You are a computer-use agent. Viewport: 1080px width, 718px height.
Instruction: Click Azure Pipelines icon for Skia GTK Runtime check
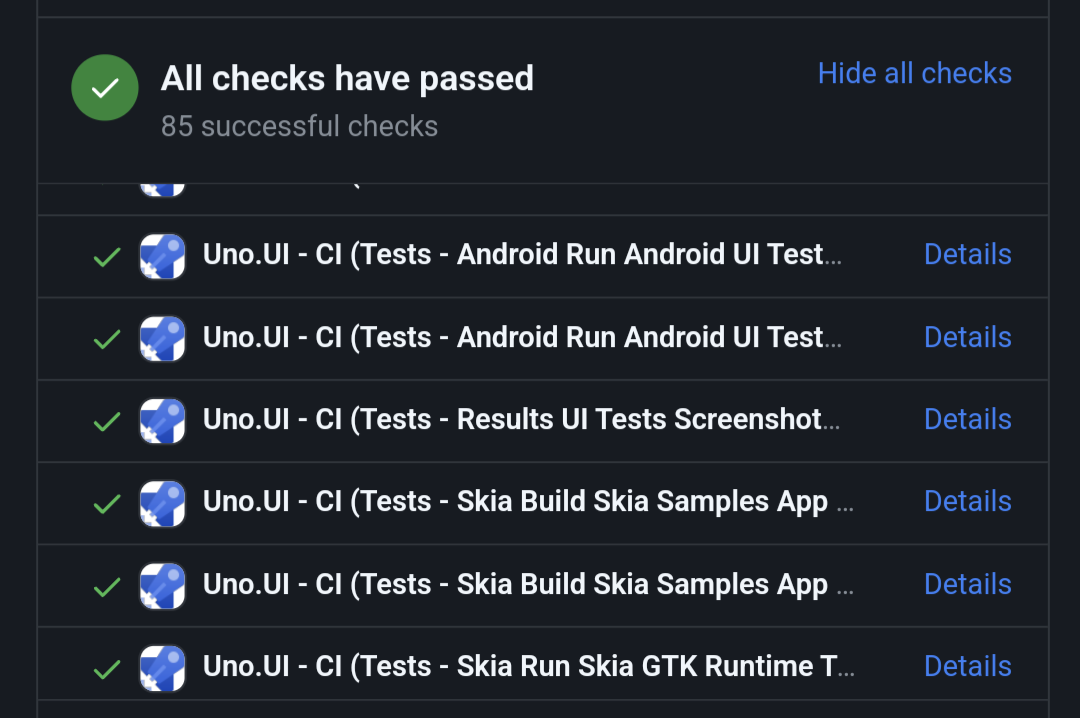coord(162,667)
